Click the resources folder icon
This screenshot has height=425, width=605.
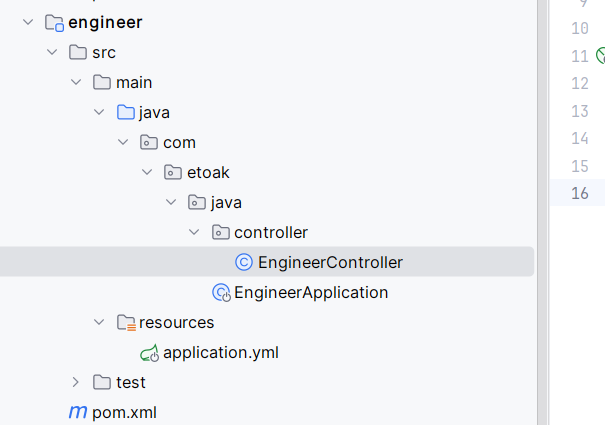(126, 323)
